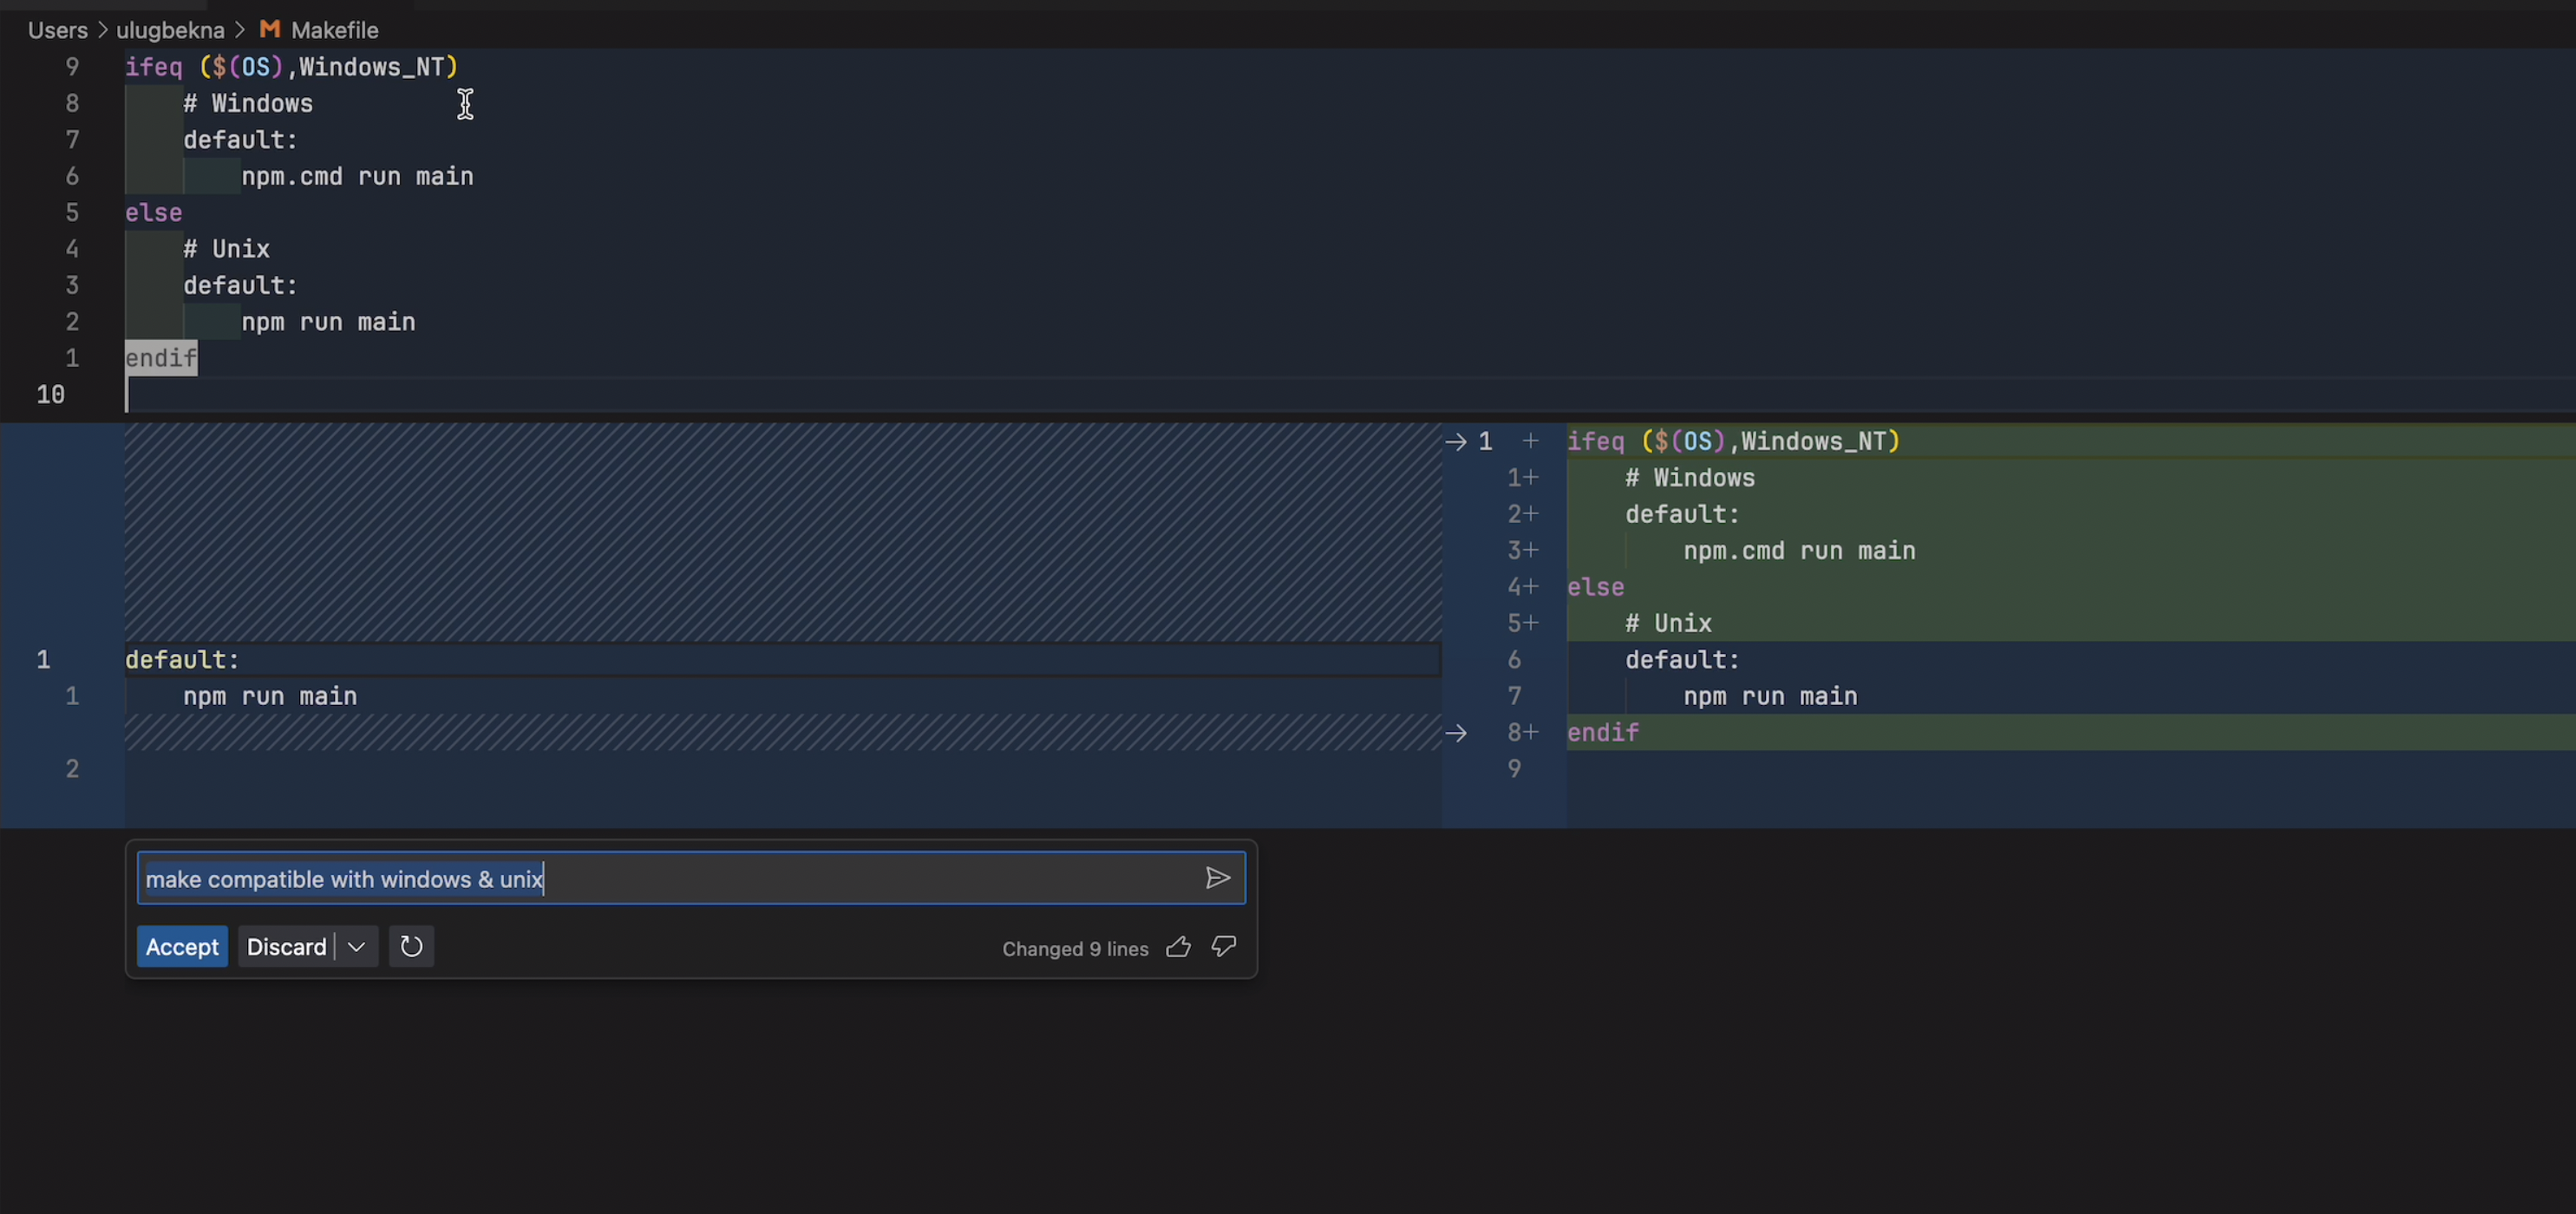The width and height of the screenshot is (2576, 1214).
Task: Open the ulugbekna breadcrumb dropdown
Action: [170, 29]
